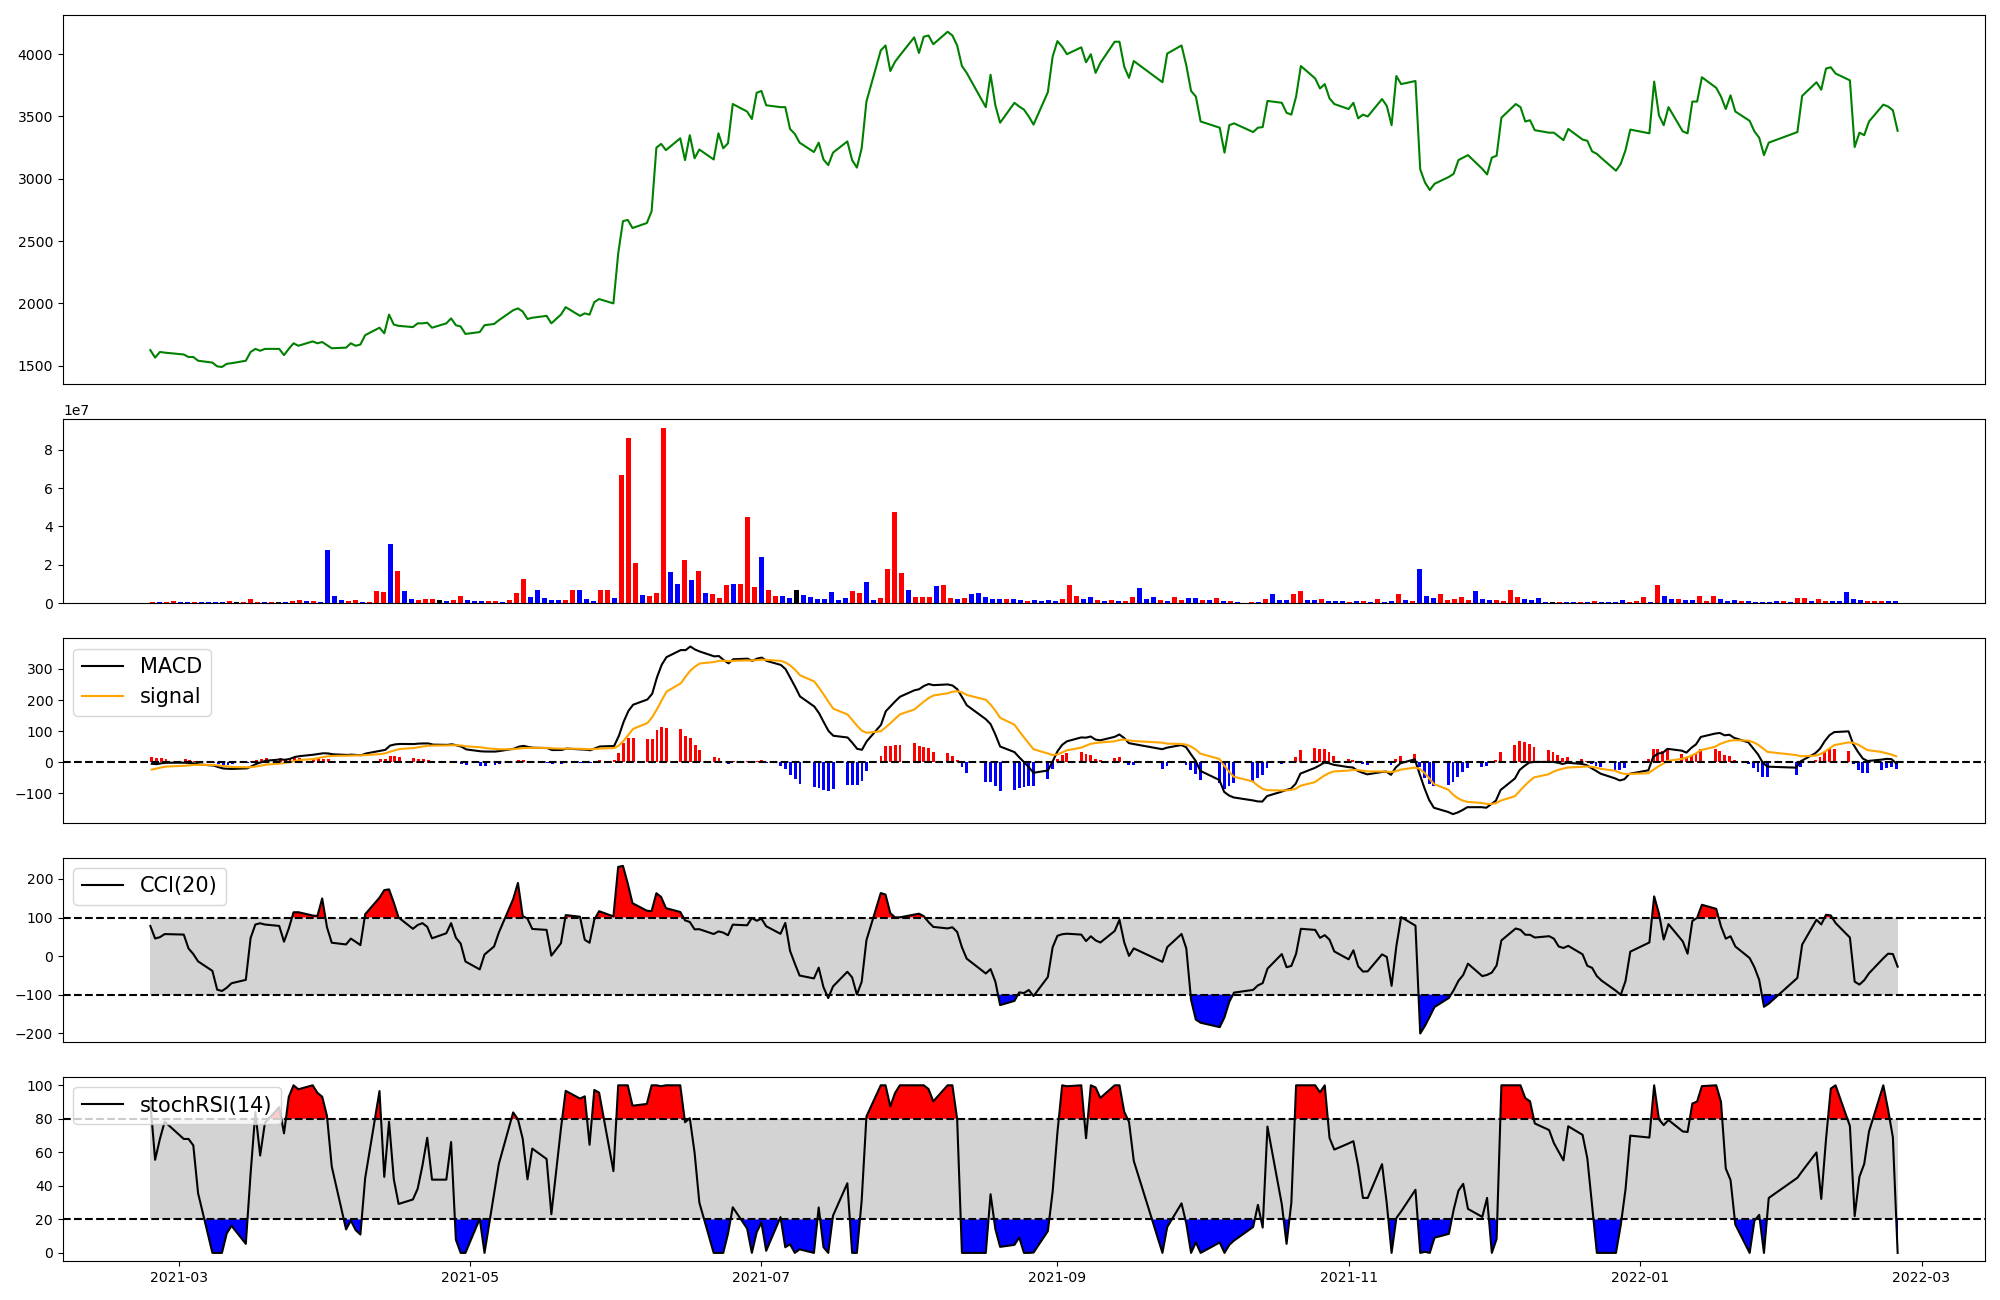
Task: Click the tallest red volume bar
Action: 663,515
